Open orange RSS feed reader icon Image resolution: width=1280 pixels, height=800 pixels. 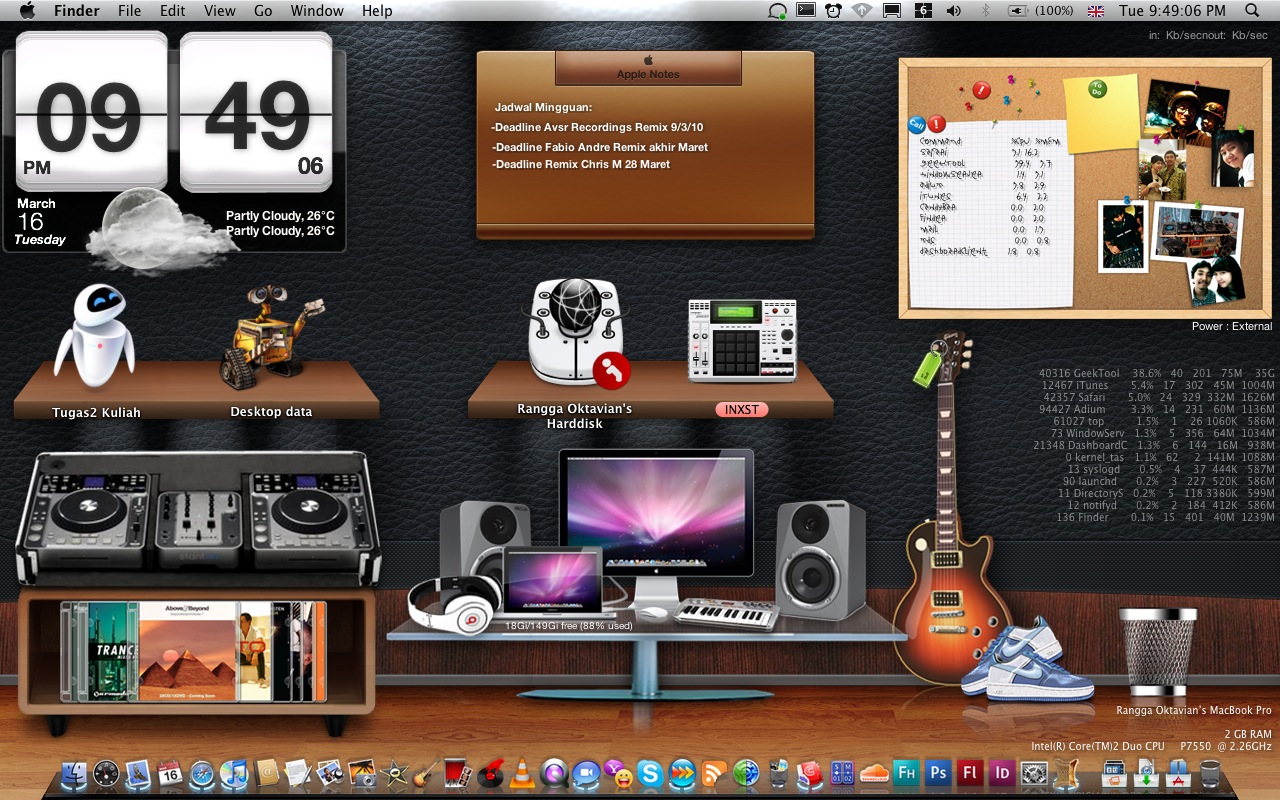click(714, 773)
